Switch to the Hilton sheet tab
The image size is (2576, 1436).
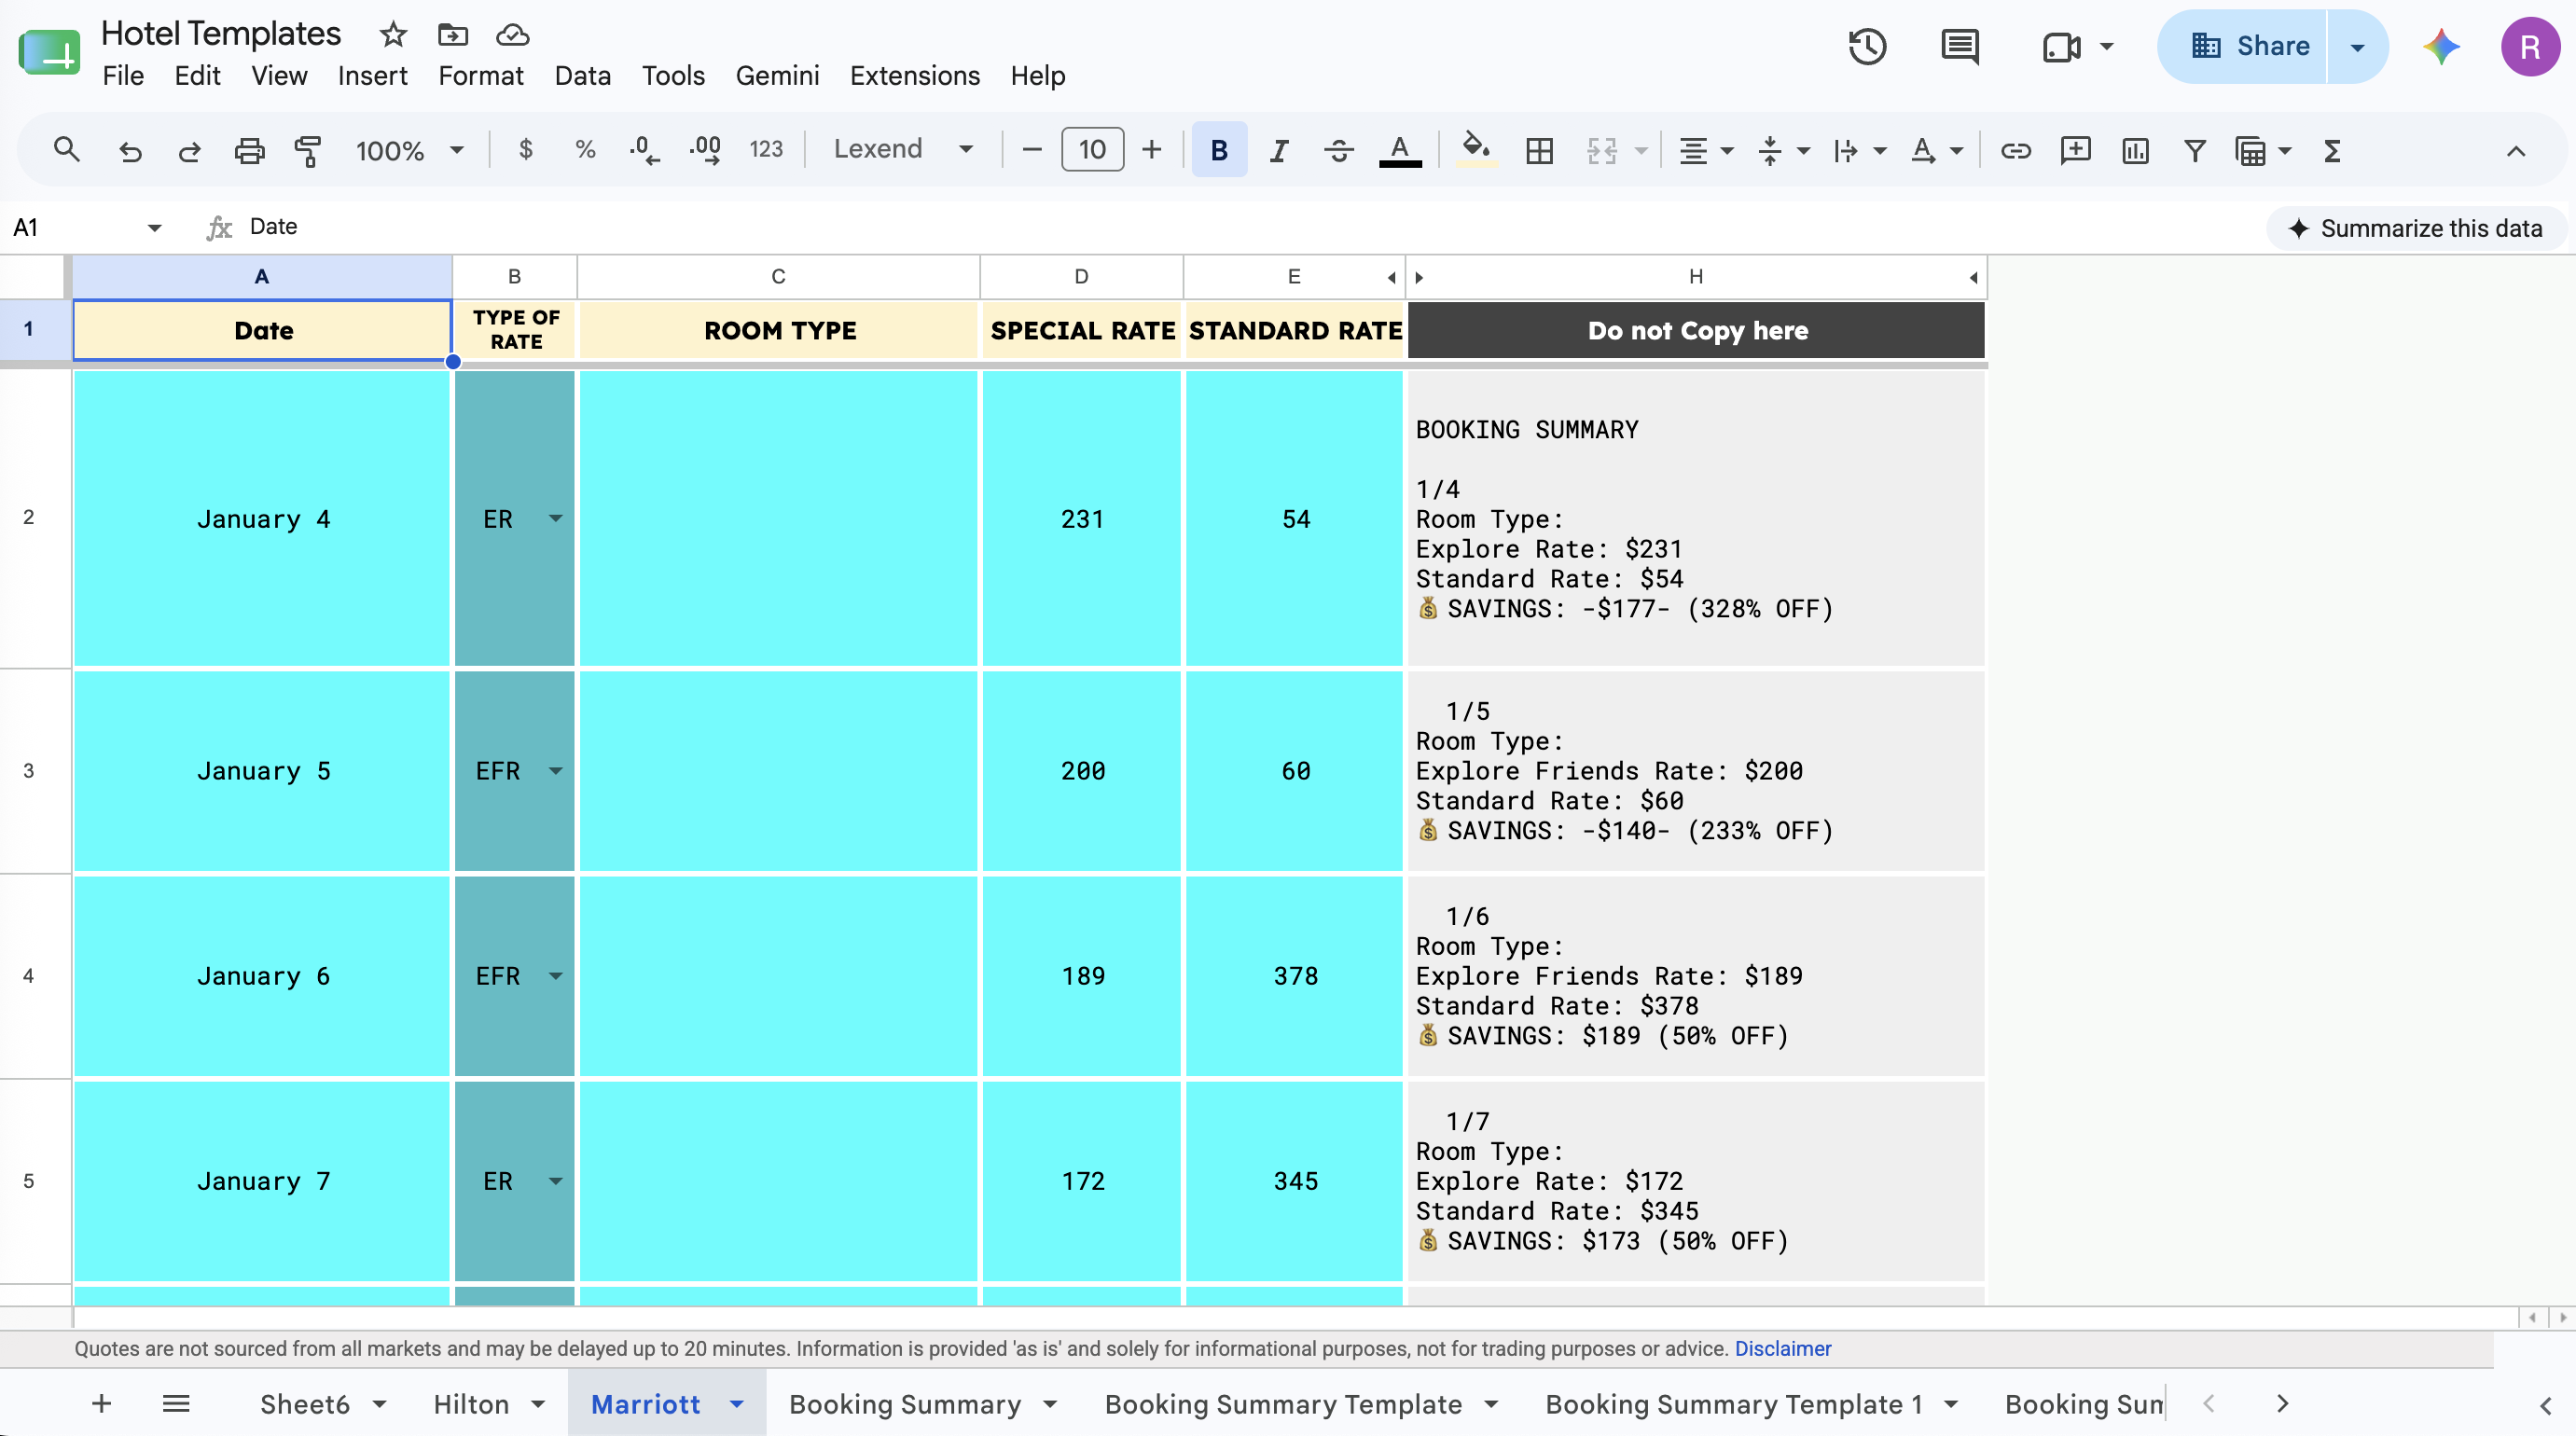471,1404
